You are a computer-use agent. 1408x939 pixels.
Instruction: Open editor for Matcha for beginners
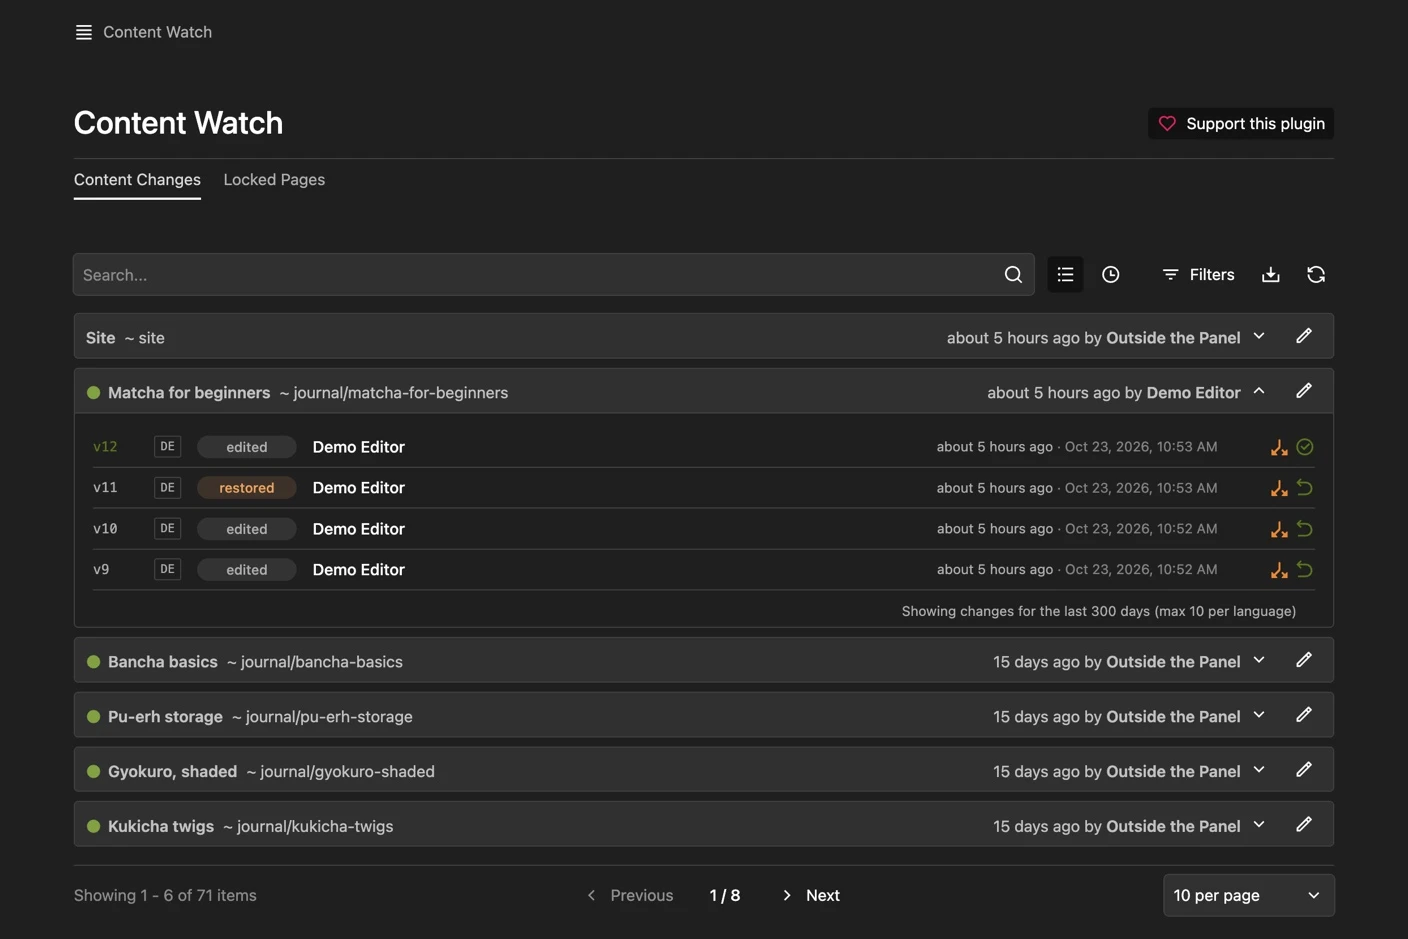click(1304, 392)
